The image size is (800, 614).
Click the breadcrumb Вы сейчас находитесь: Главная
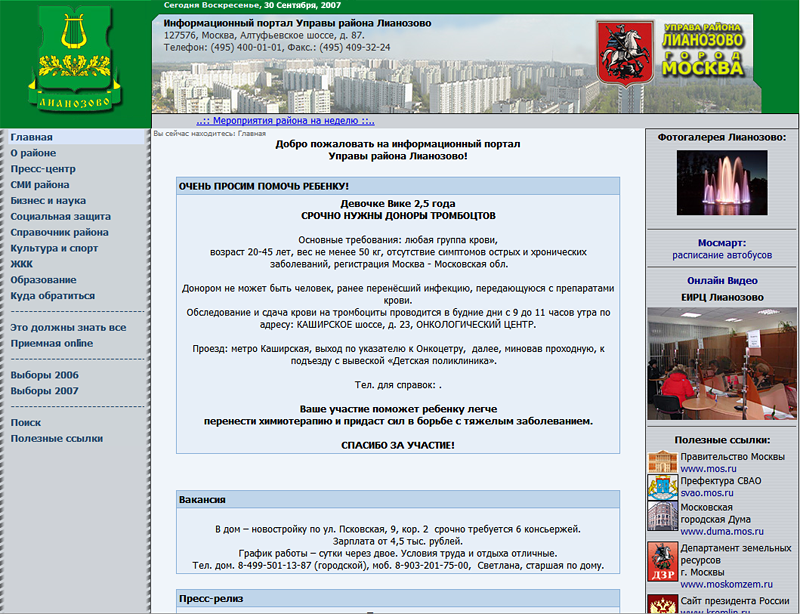(210, 133)
